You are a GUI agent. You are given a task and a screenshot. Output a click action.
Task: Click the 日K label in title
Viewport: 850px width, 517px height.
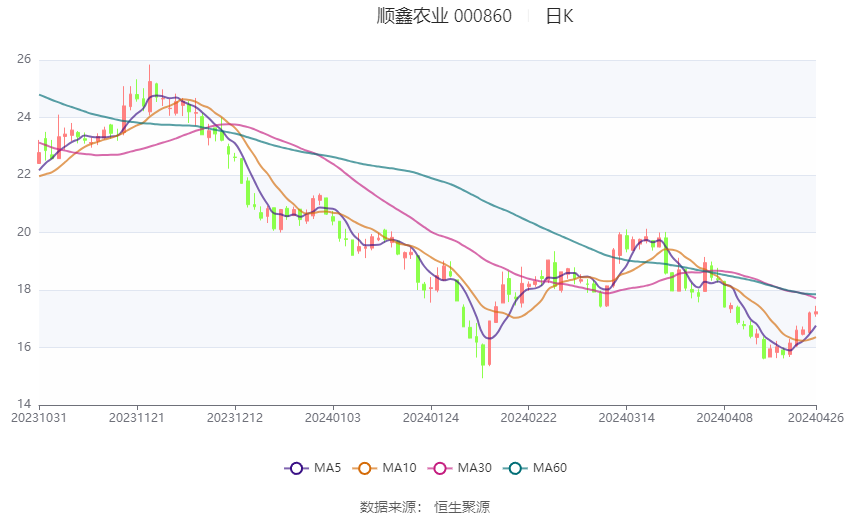pyautogui.click(x=559, y=16)
